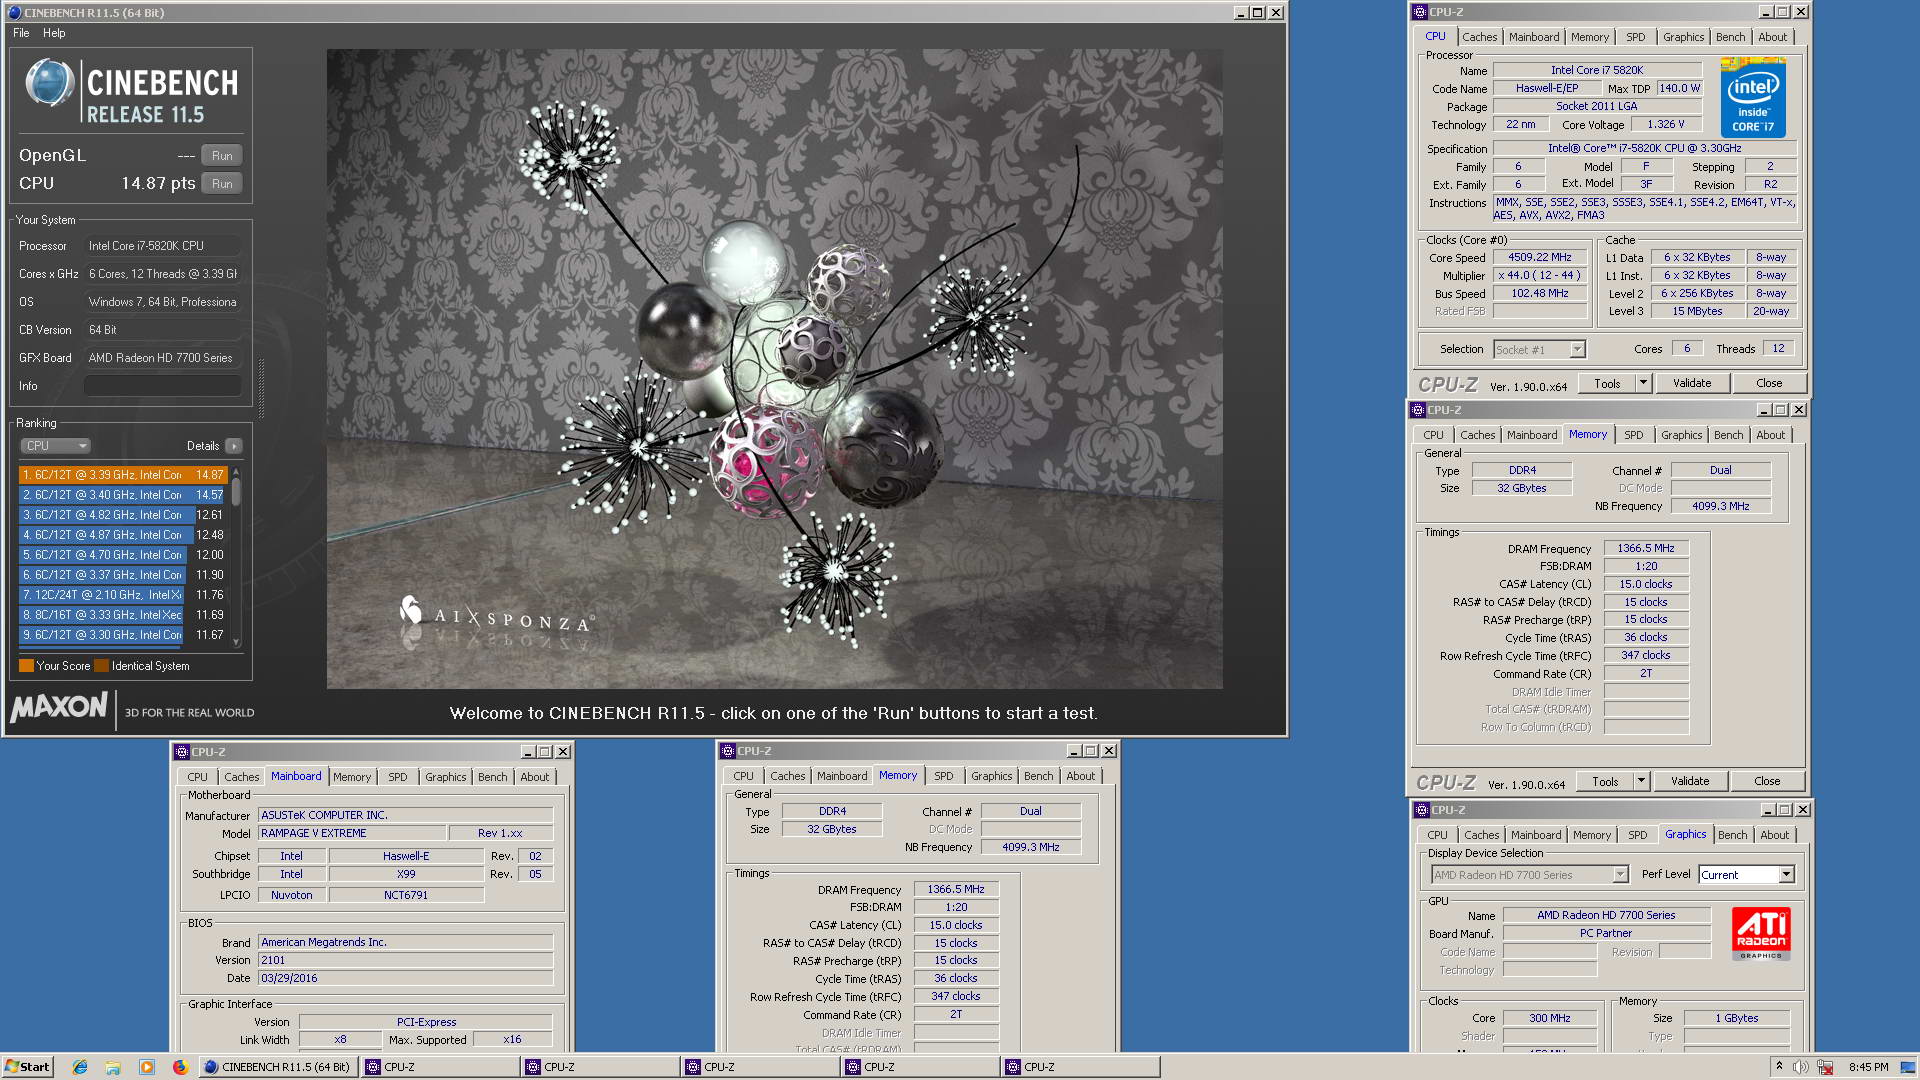Click the orange Your Score legend swatch
Viewport: 1920px width, 1080px height.
pyautogui.click(x=26, y=666)
